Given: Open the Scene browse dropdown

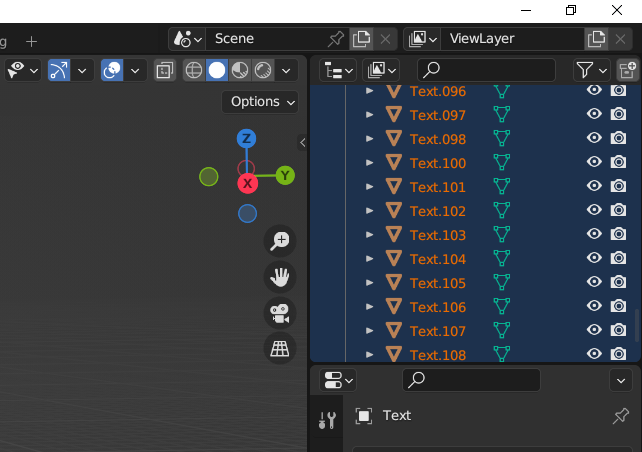Looking at the screenshot, I should (x=187, y=39).
